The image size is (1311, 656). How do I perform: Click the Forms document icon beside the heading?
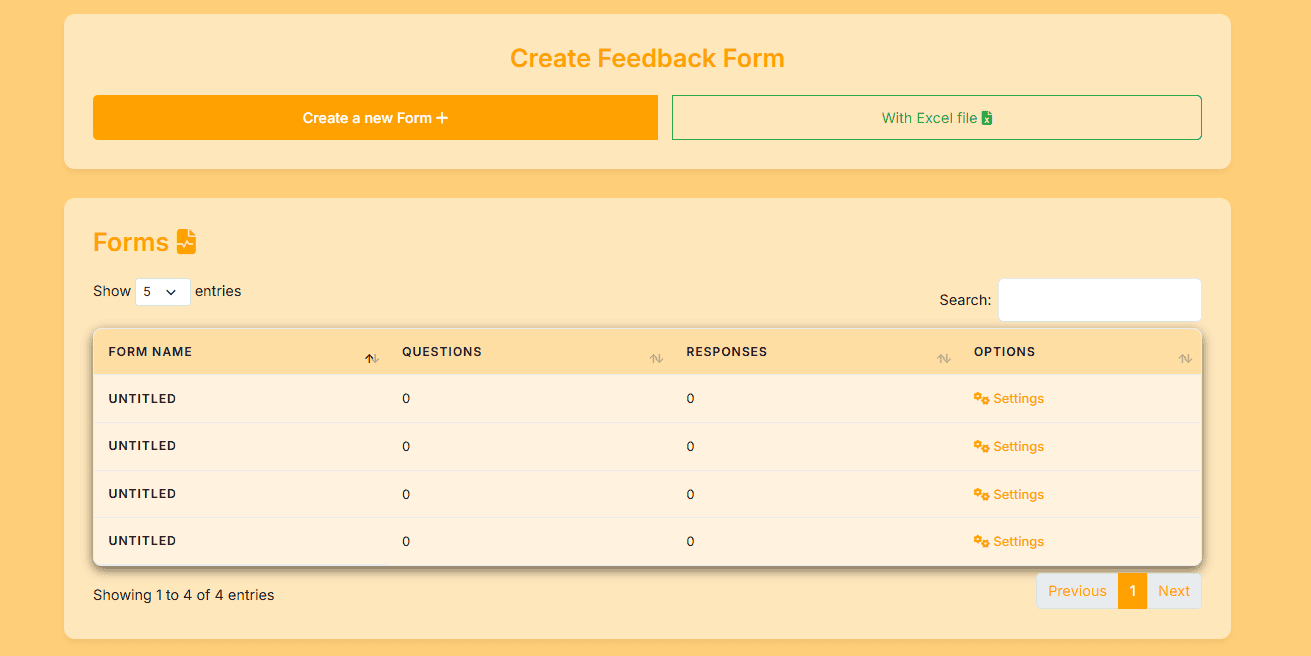tap(187, 242)
